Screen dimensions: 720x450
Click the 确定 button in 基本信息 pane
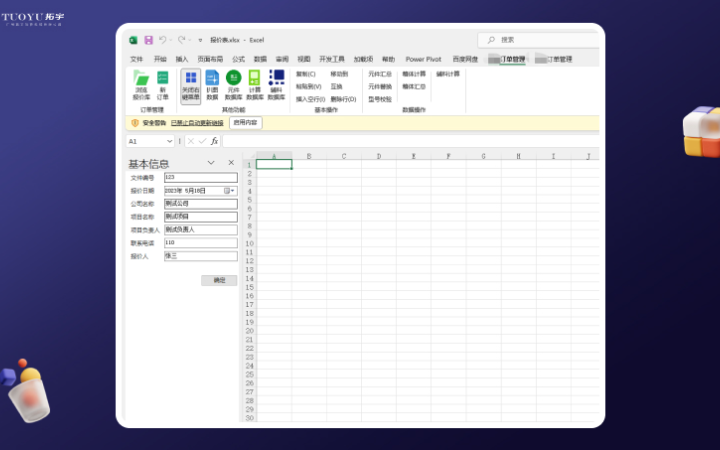(x=219, y=280)
